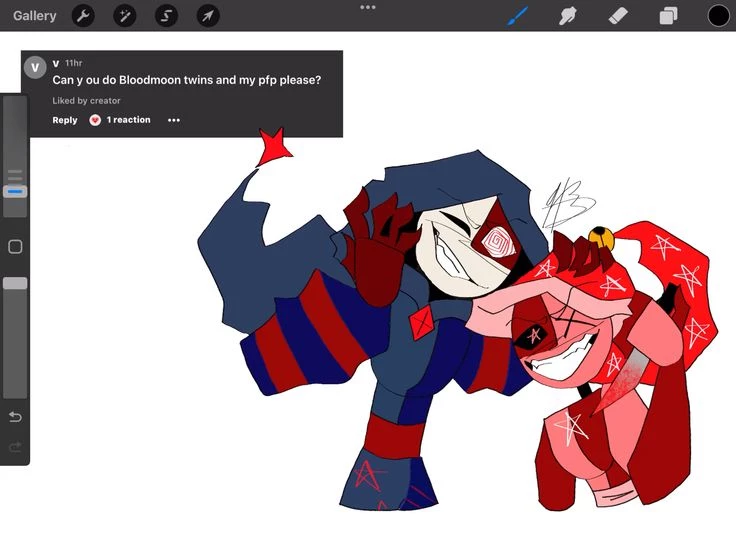Select the Paint brush tool
The image size is (736, 552).
click(517, 16)
